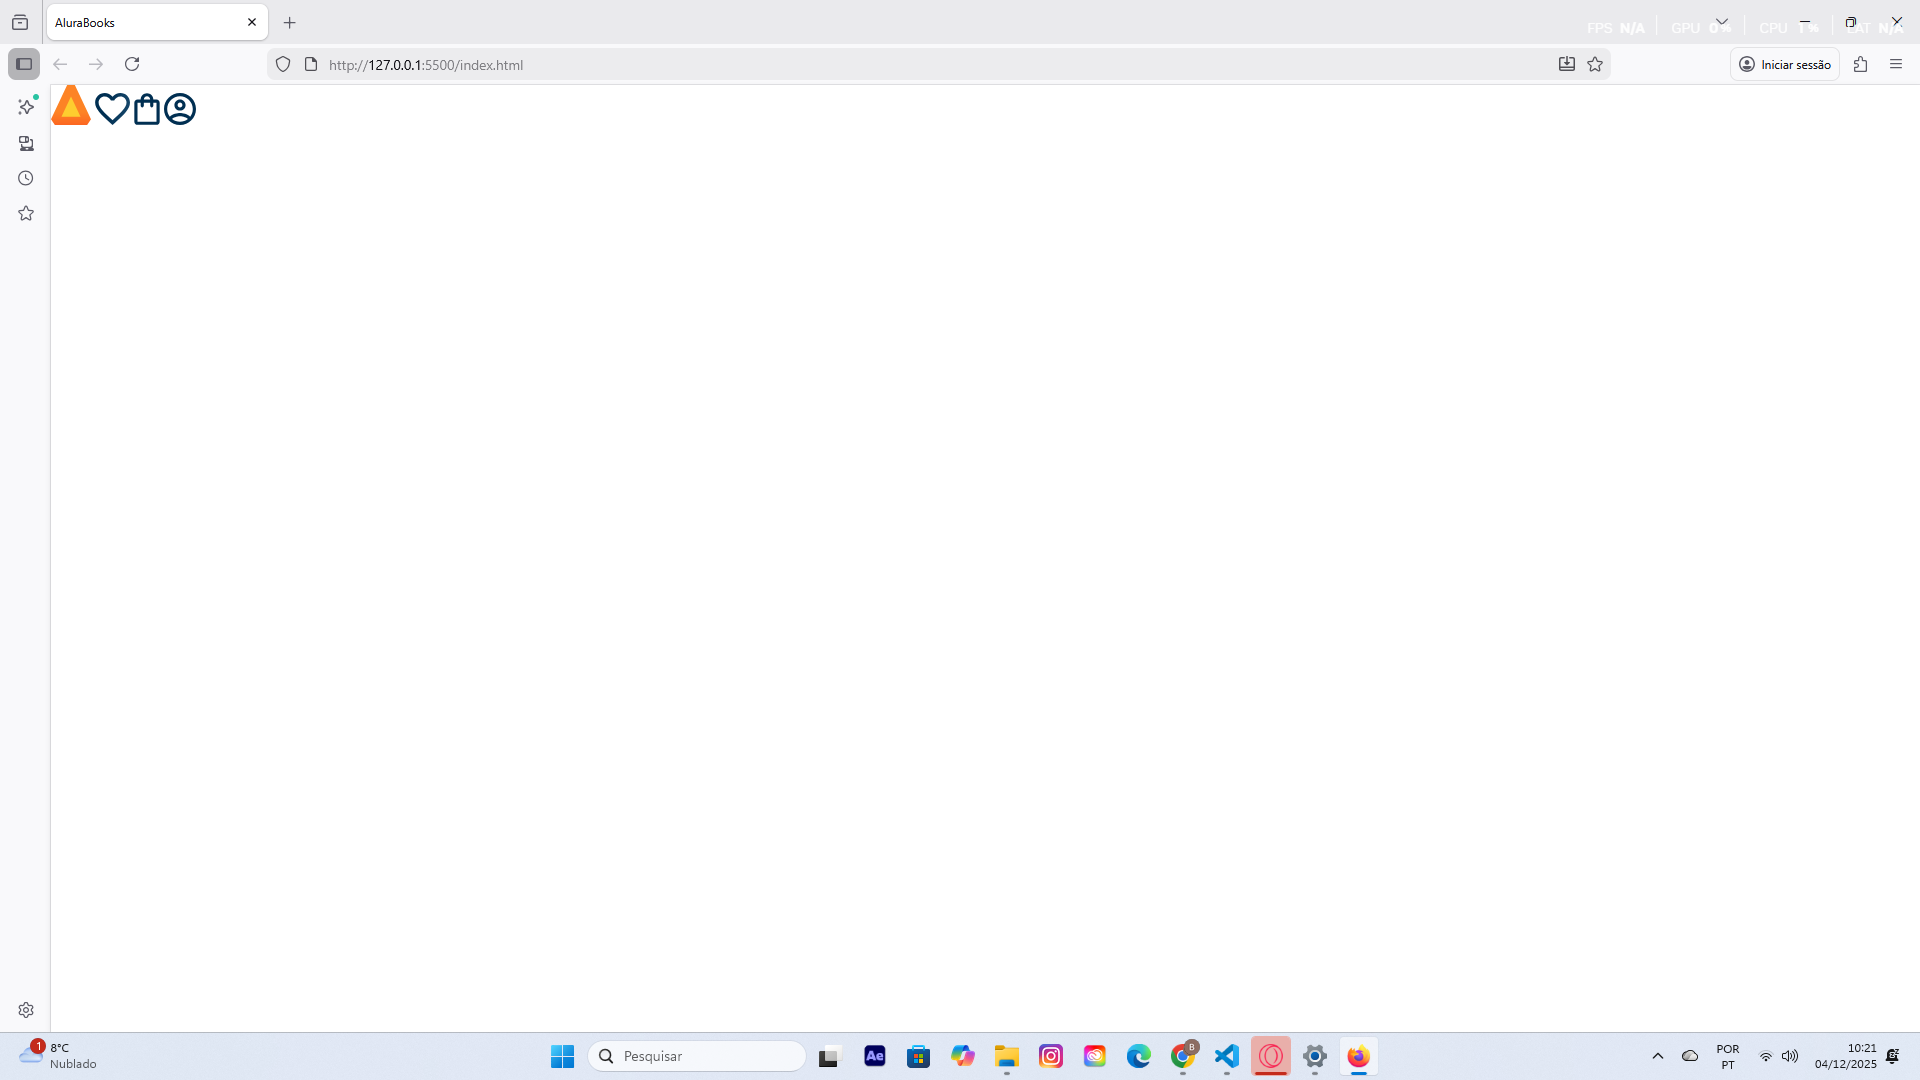1920x1080 pixels.
Task: Open the favorites heart icon
Action: point(112,108)
